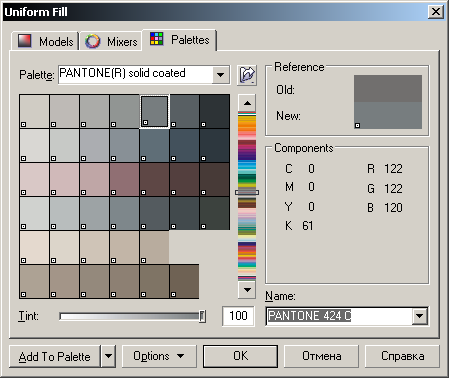The height and width of the screenshot is (378, 449).
Task: Click the B value 120
Action: (393, 208)
